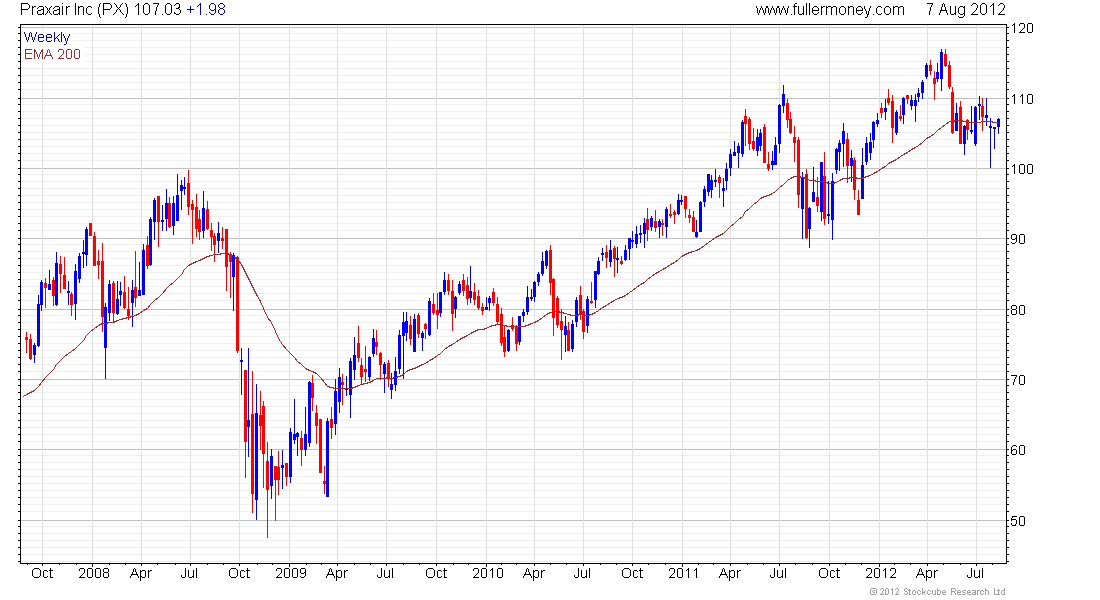Click the Oct label preceding 2008

42,573
